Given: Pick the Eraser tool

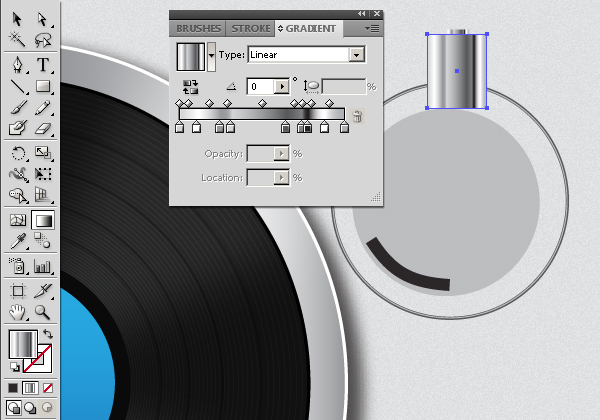Looking at the screenshot, I should click(43, 129).
